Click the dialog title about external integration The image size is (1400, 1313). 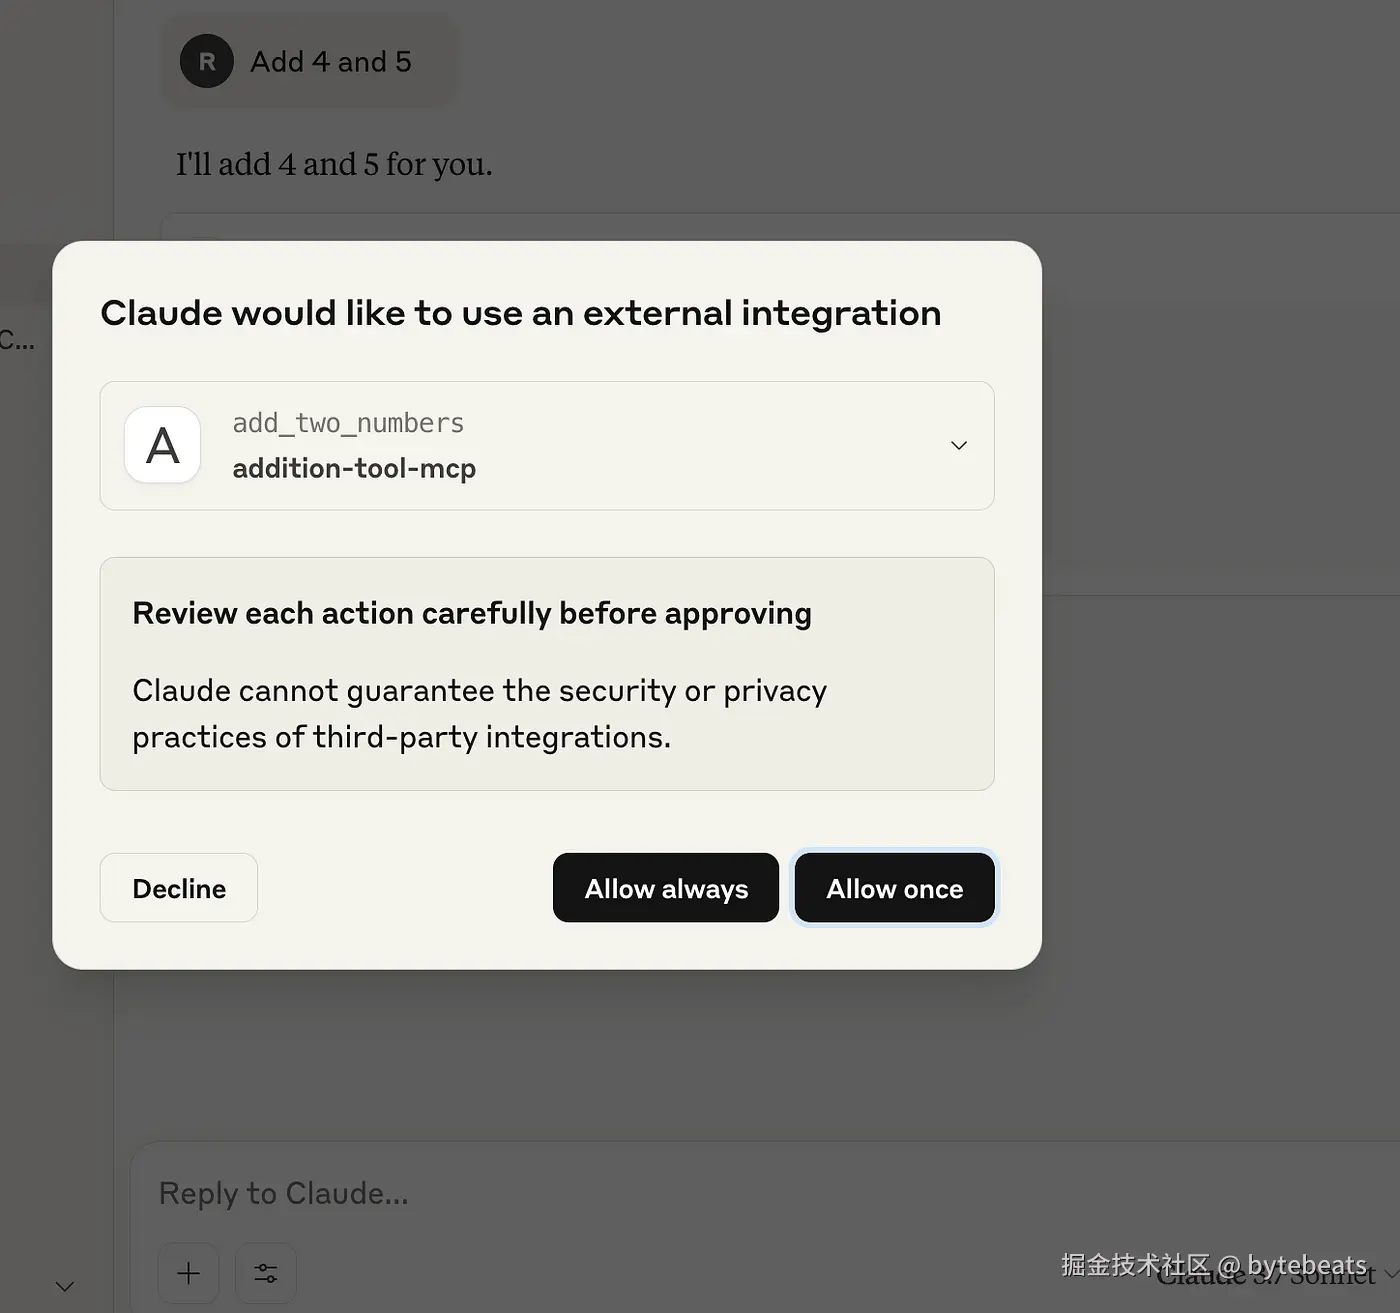[x=521, y=313]
